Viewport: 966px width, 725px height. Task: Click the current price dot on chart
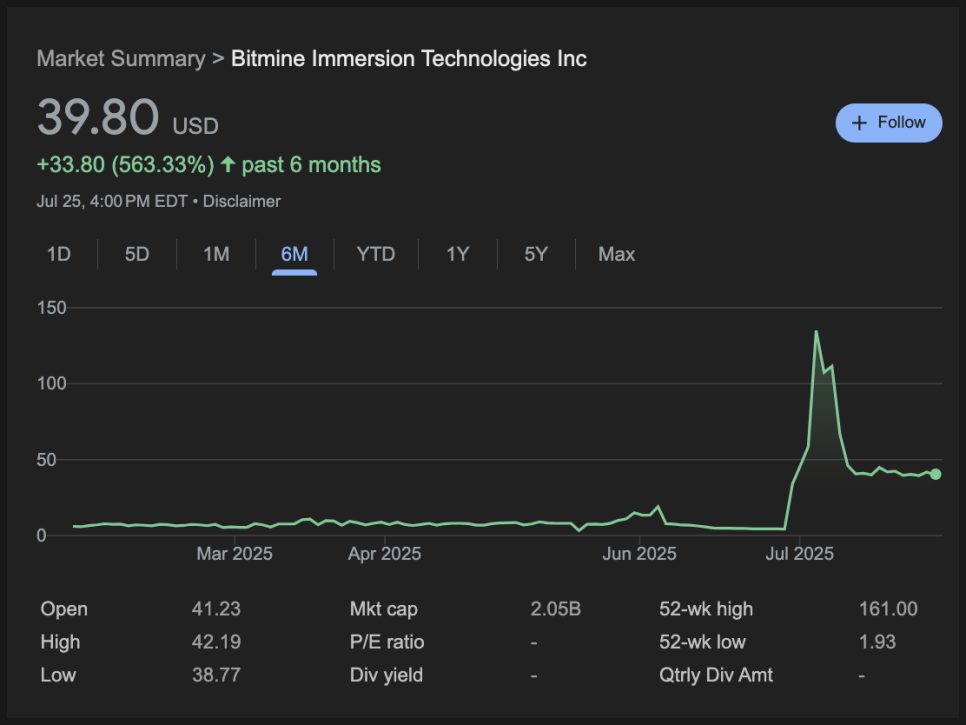936,474
